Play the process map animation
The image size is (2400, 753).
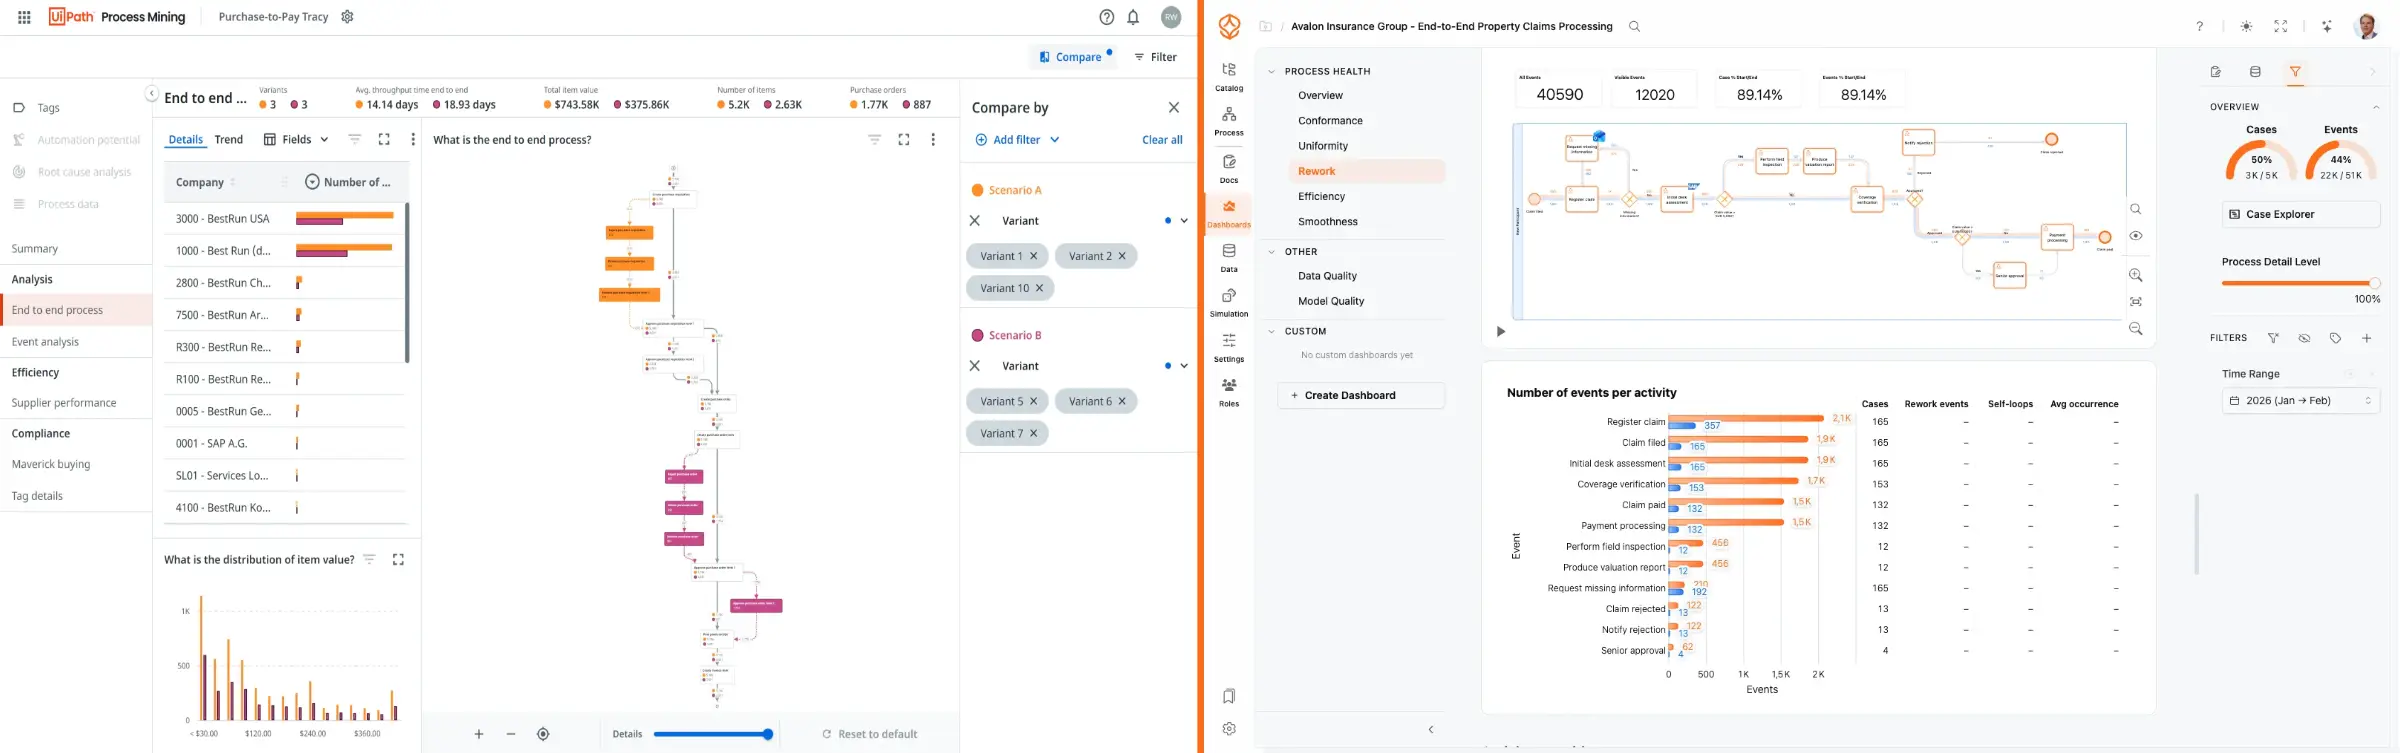coord(1500,332)
